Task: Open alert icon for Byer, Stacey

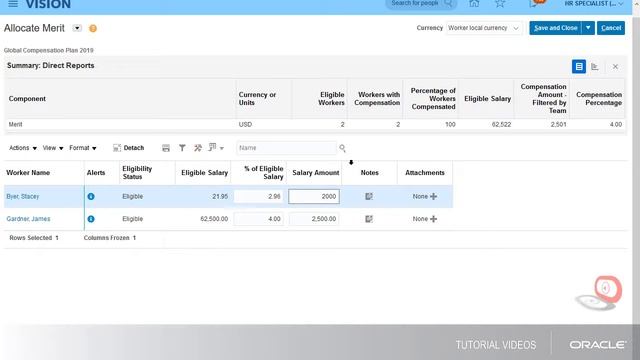Action: (91, 196)
